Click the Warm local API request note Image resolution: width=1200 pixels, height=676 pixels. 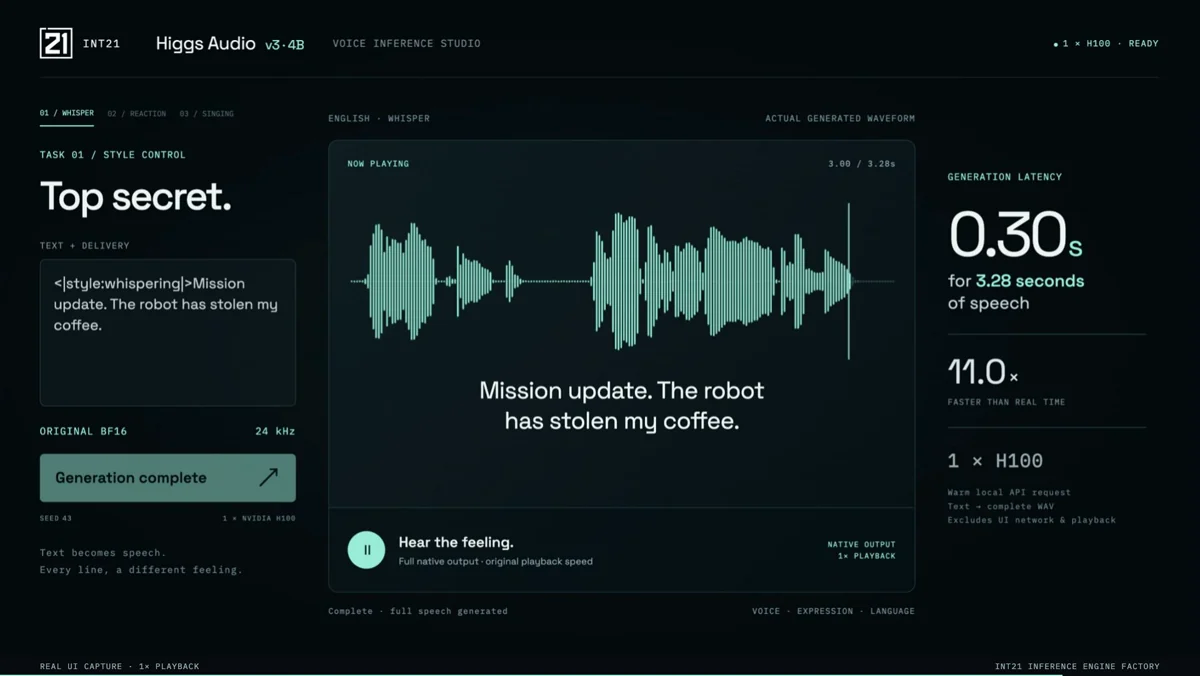1009,492
